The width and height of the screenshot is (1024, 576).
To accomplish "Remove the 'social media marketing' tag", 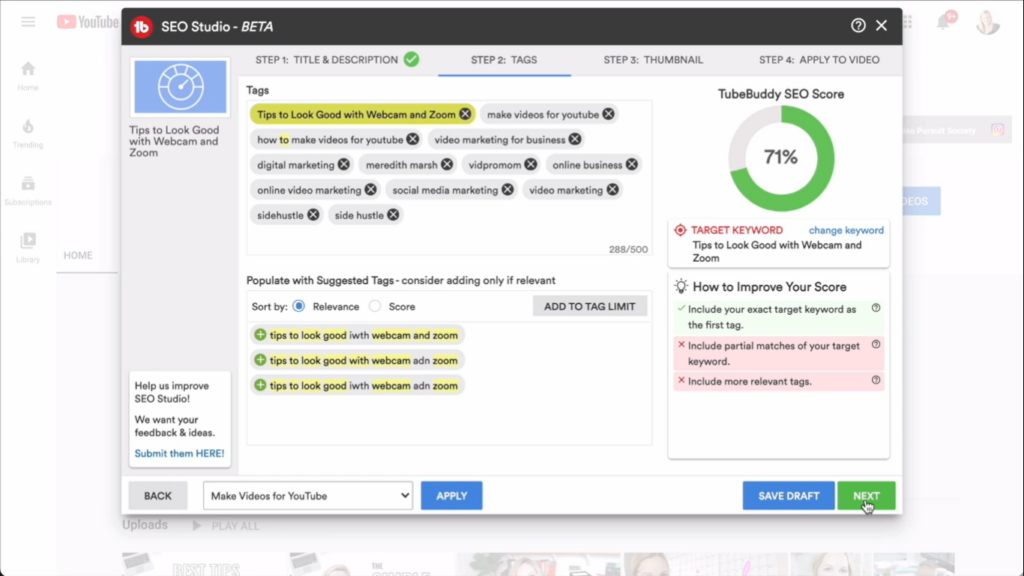I will pos(507,189).
